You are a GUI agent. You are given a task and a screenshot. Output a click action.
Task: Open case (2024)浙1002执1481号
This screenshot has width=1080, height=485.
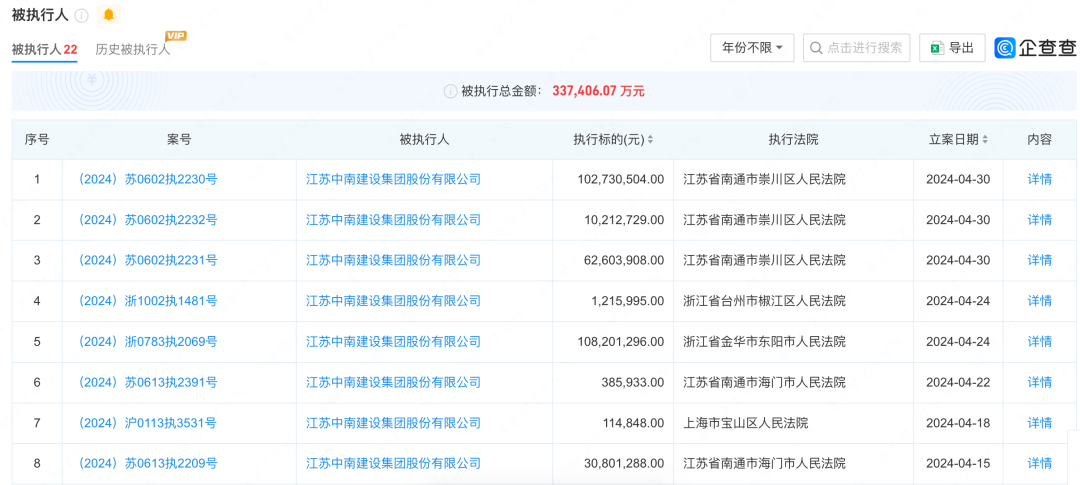(x=147, y=301)
